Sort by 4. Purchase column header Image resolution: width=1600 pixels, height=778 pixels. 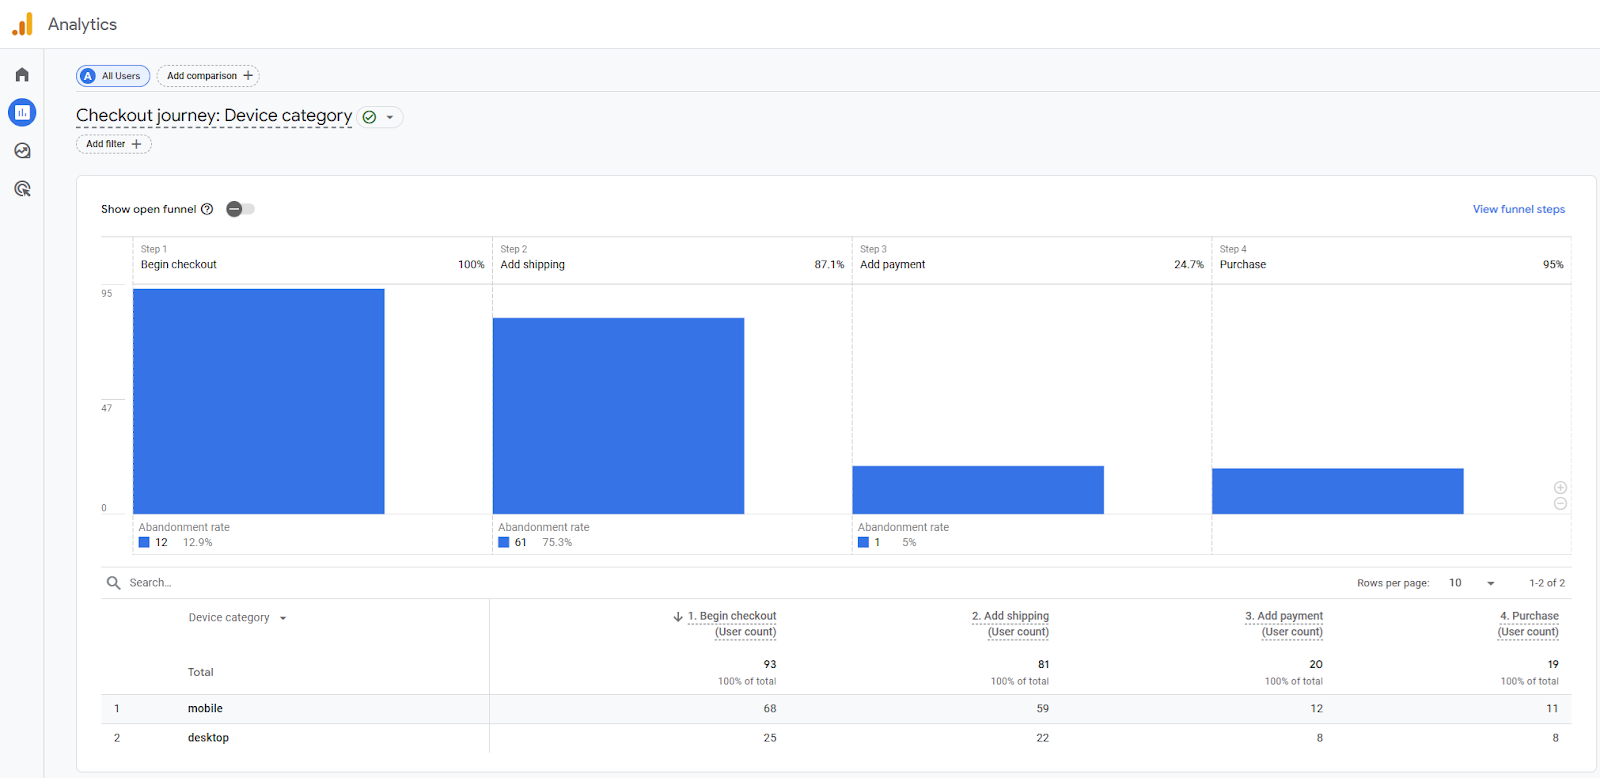1528,624
